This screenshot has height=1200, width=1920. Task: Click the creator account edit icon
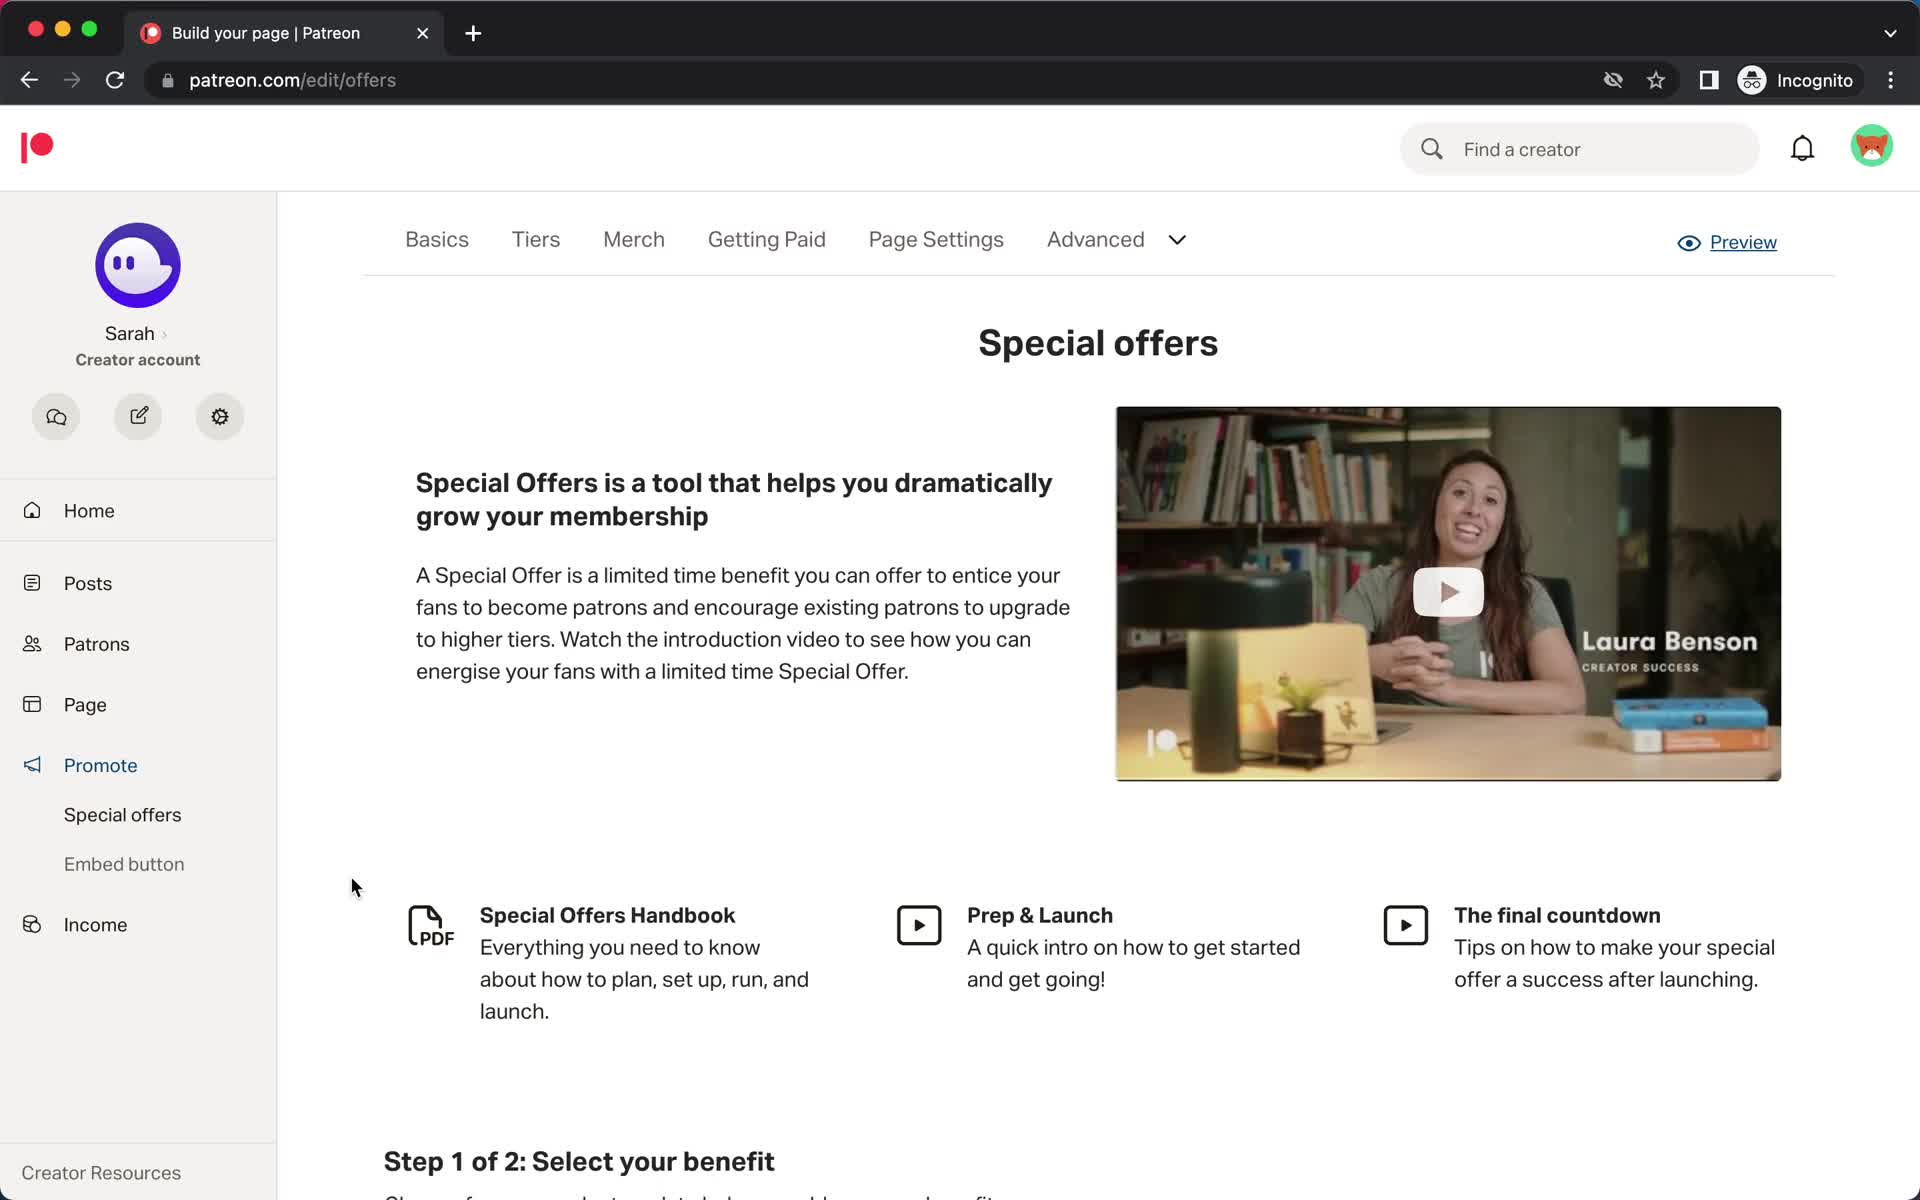[x=138, y=415]
